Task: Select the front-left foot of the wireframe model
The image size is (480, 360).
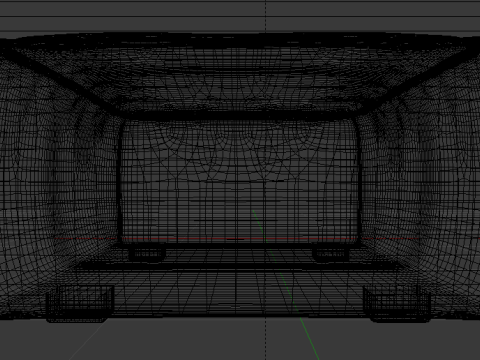Action: click(x=79, y=304)
